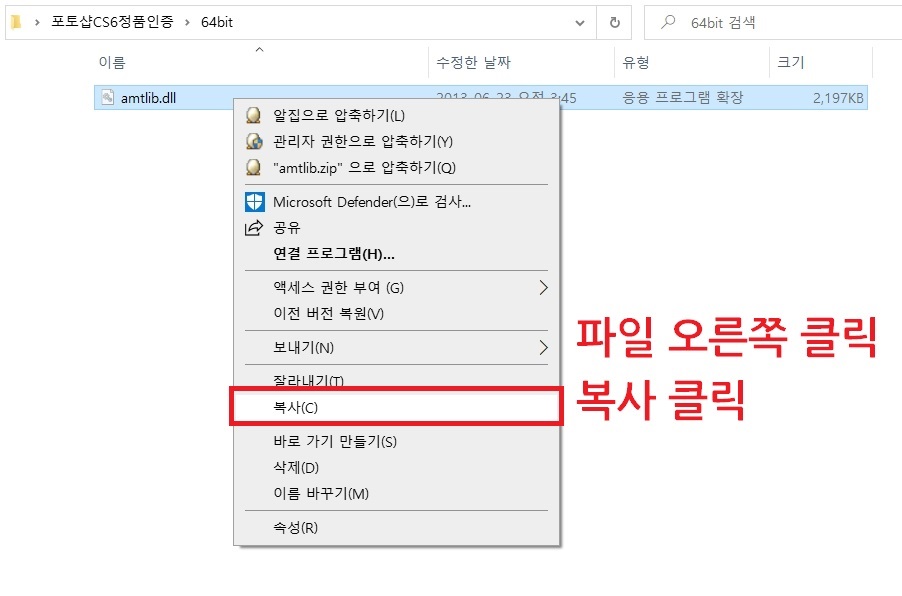Expand the 액세스 권한 부여 submenu arrow
This screenshot has height=596, width=902.
pos(544,287)
